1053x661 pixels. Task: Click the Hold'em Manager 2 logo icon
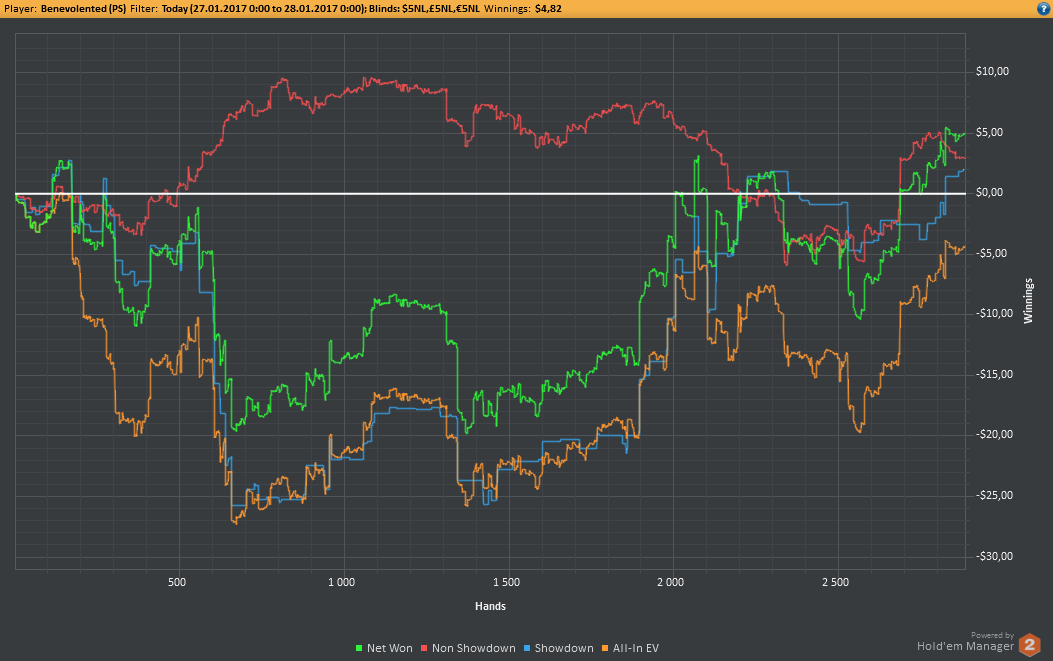[1029, 645]
